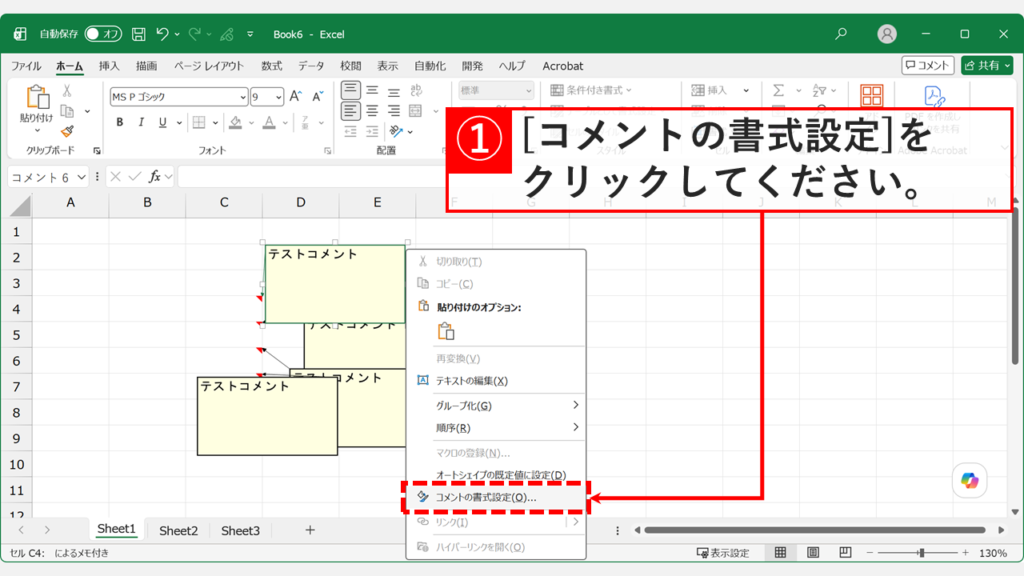Select the Format Painter brush icon
This screenshot has height=576, width=1024.
pyautogui.click(x=67, y=131)
